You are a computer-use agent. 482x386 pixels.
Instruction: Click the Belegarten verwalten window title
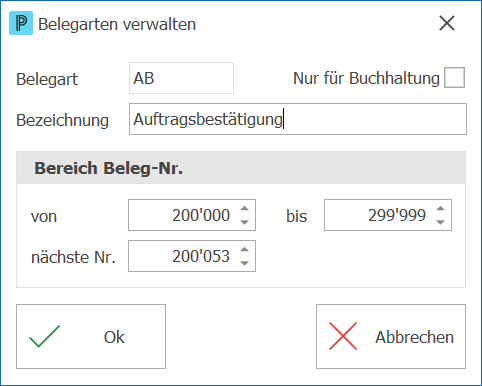tap(117, 24)
